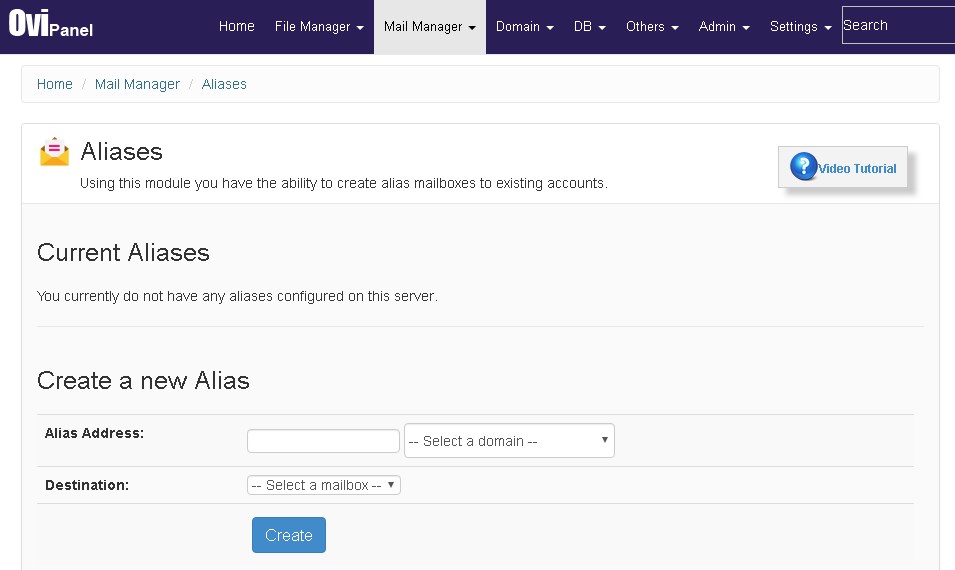Expand the File Manager menu
The height and width of the screenshot is (570, 955).
pos(319,27)
